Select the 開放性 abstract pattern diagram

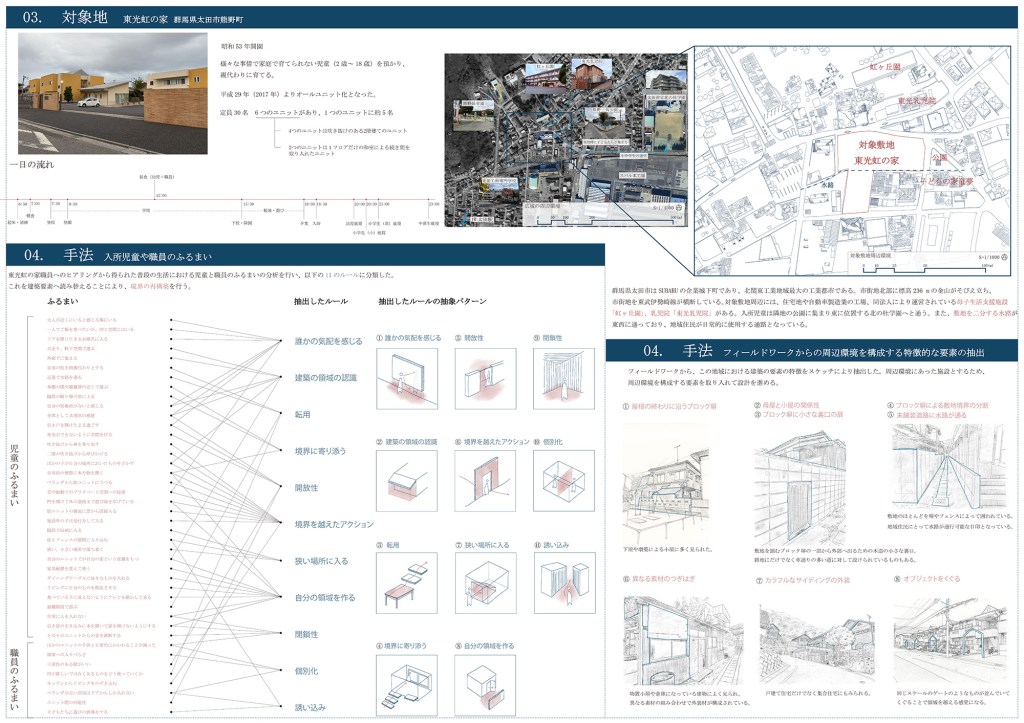pyautogui.click(x=485, y=377)
